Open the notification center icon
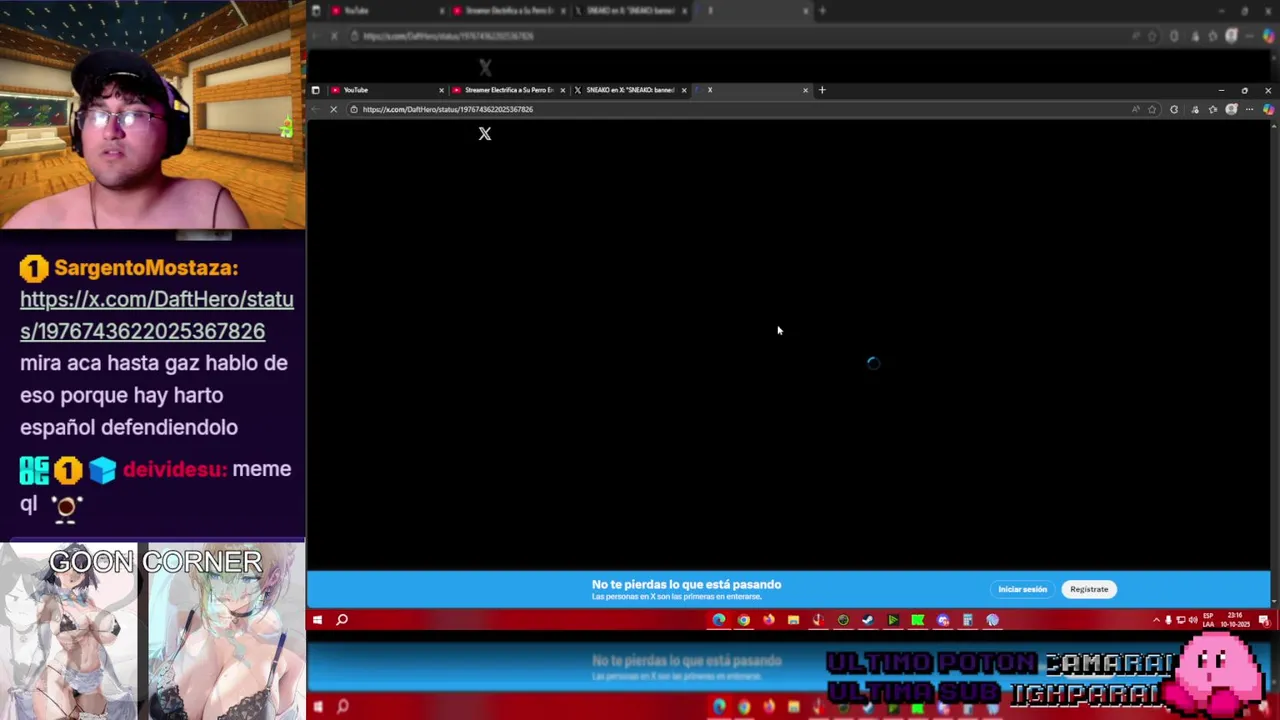 tap(1264, 620)
